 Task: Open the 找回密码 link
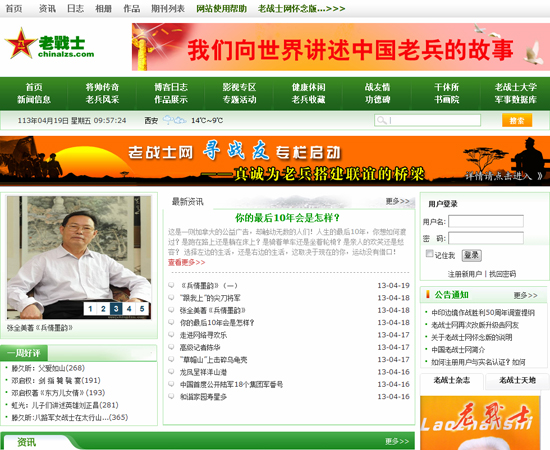[502, 274]
